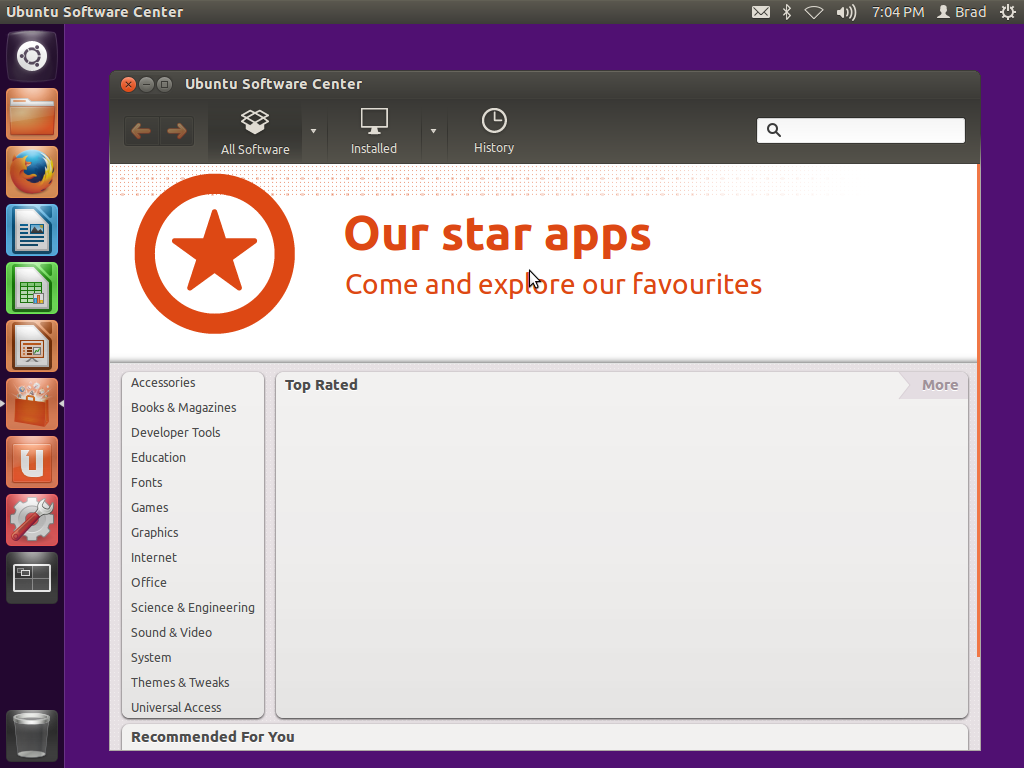The height and width of the screenshot is (768, 1024).
Task: Launch Firefox from the launcher
Action: [32, 172]
